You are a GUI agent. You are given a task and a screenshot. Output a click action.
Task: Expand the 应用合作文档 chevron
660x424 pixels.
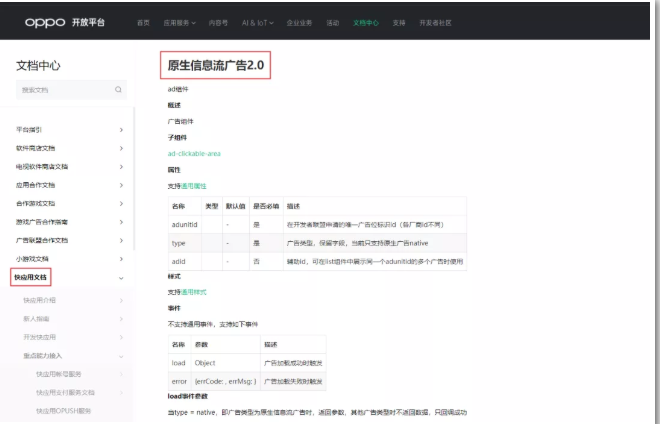121,185
